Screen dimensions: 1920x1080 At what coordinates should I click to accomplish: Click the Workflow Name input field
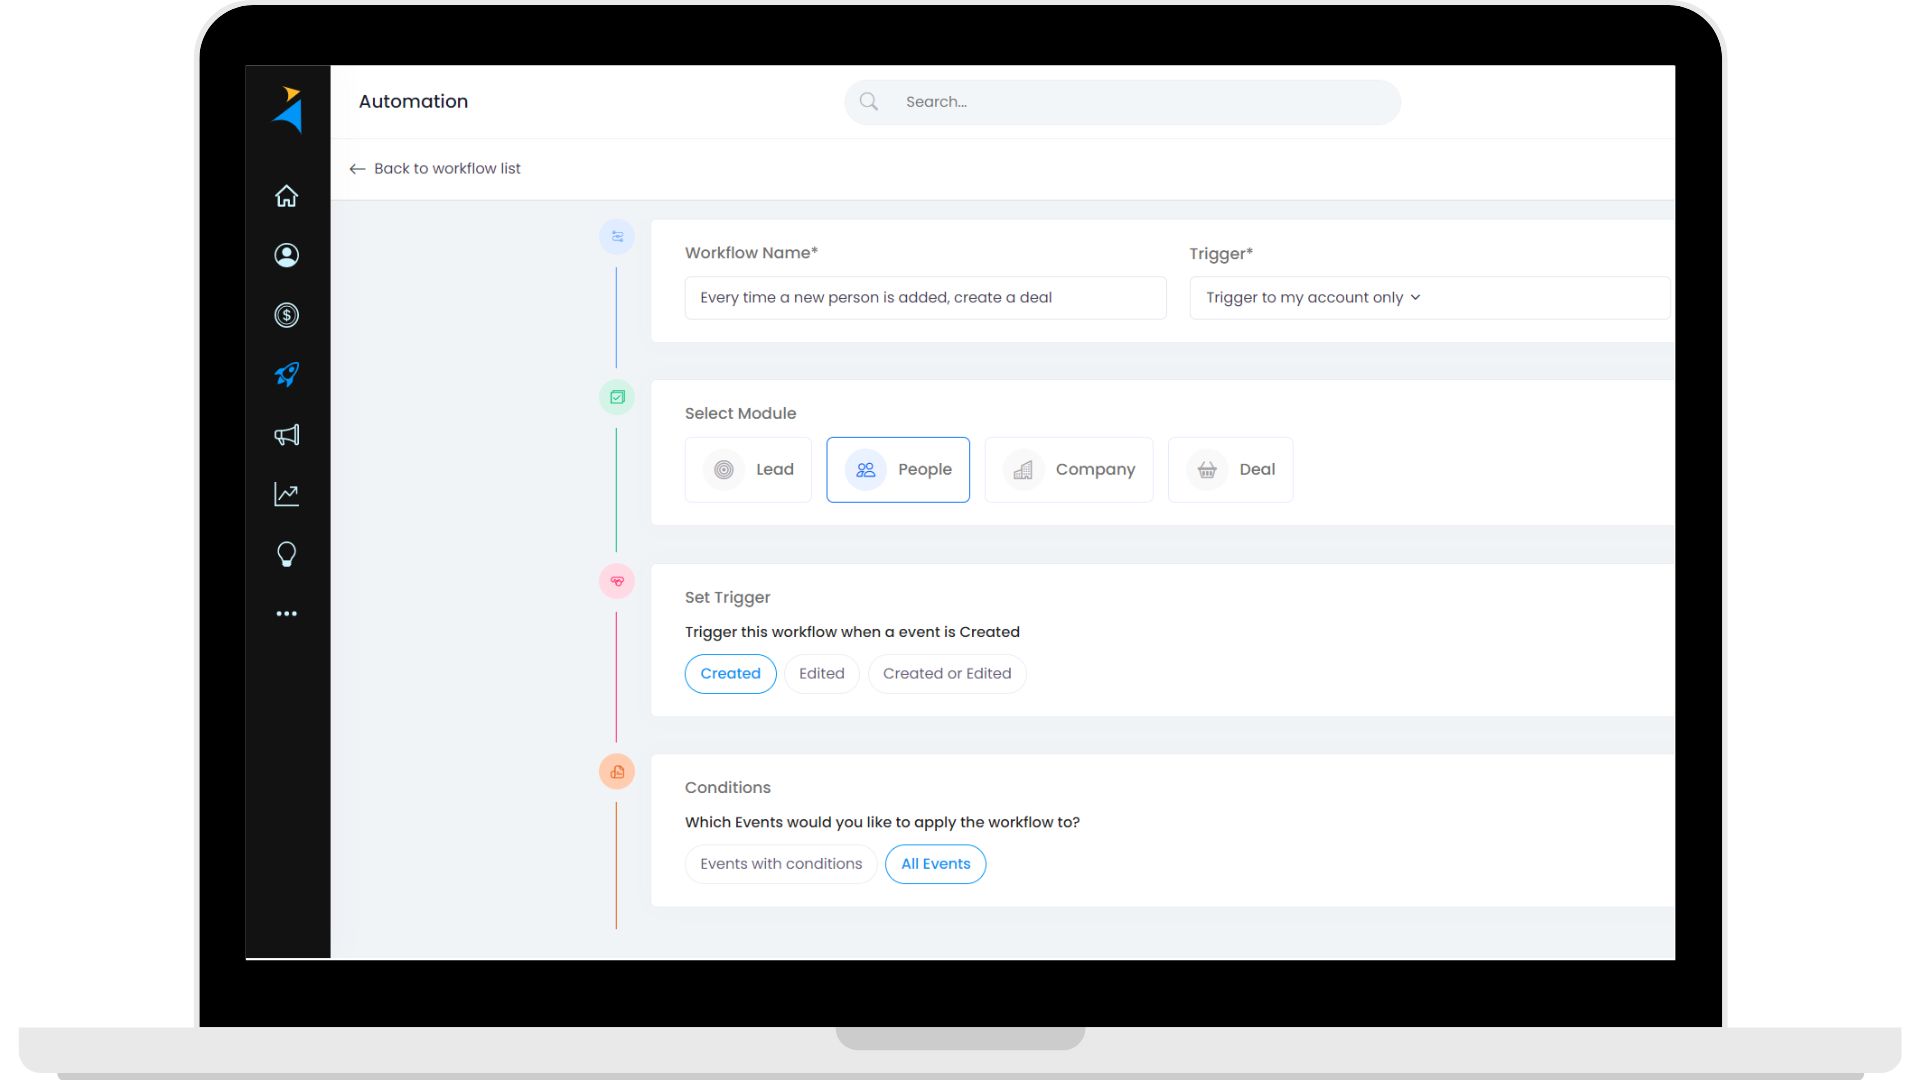924,298
